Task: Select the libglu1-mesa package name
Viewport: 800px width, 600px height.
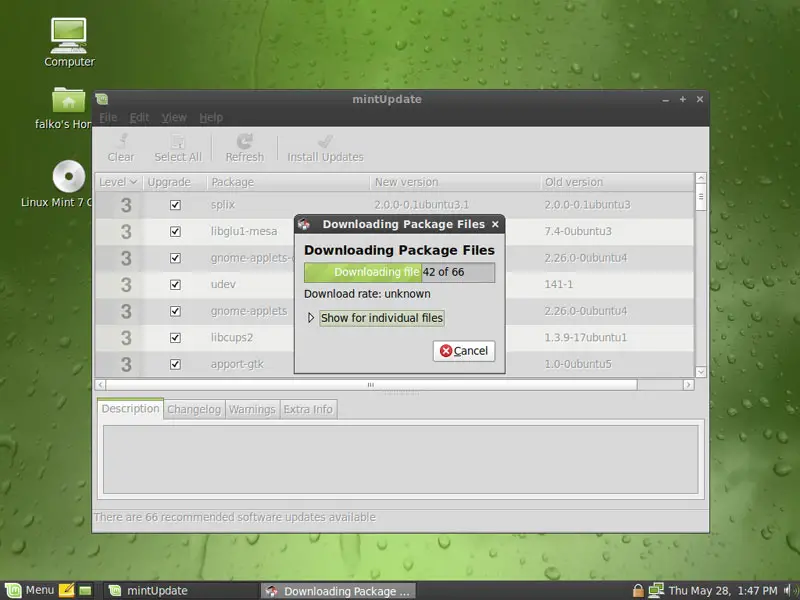Action: tap(244, 231)
